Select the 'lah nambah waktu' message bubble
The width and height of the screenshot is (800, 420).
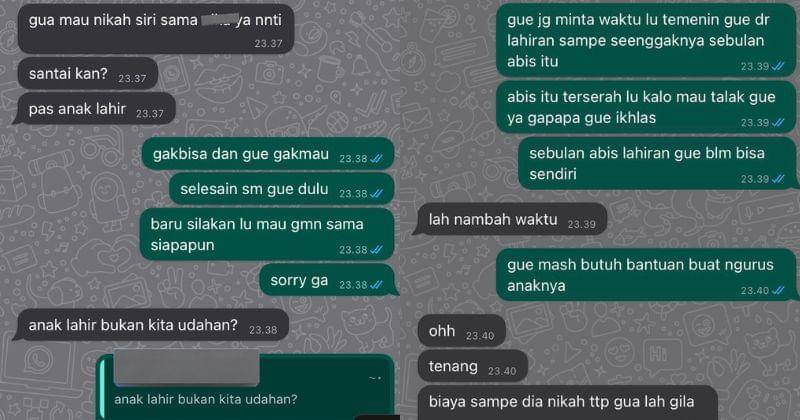click(x=511, y=220)
